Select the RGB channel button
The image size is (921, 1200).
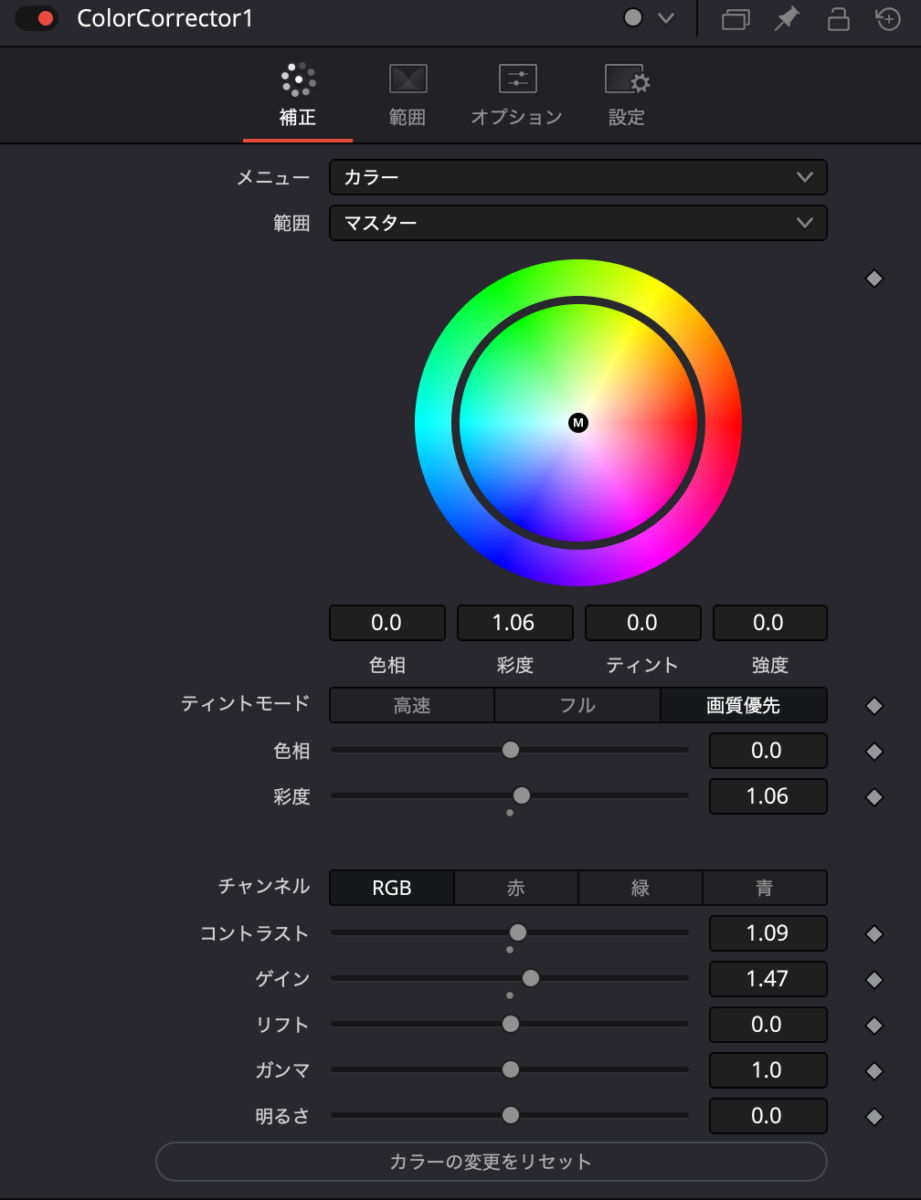[x=392, y=888]
